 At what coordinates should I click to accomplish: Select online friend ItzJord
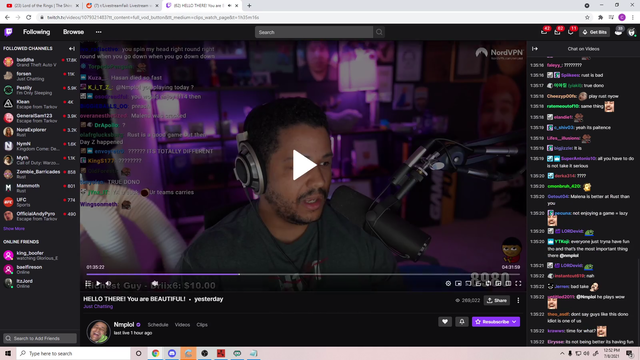40,283
